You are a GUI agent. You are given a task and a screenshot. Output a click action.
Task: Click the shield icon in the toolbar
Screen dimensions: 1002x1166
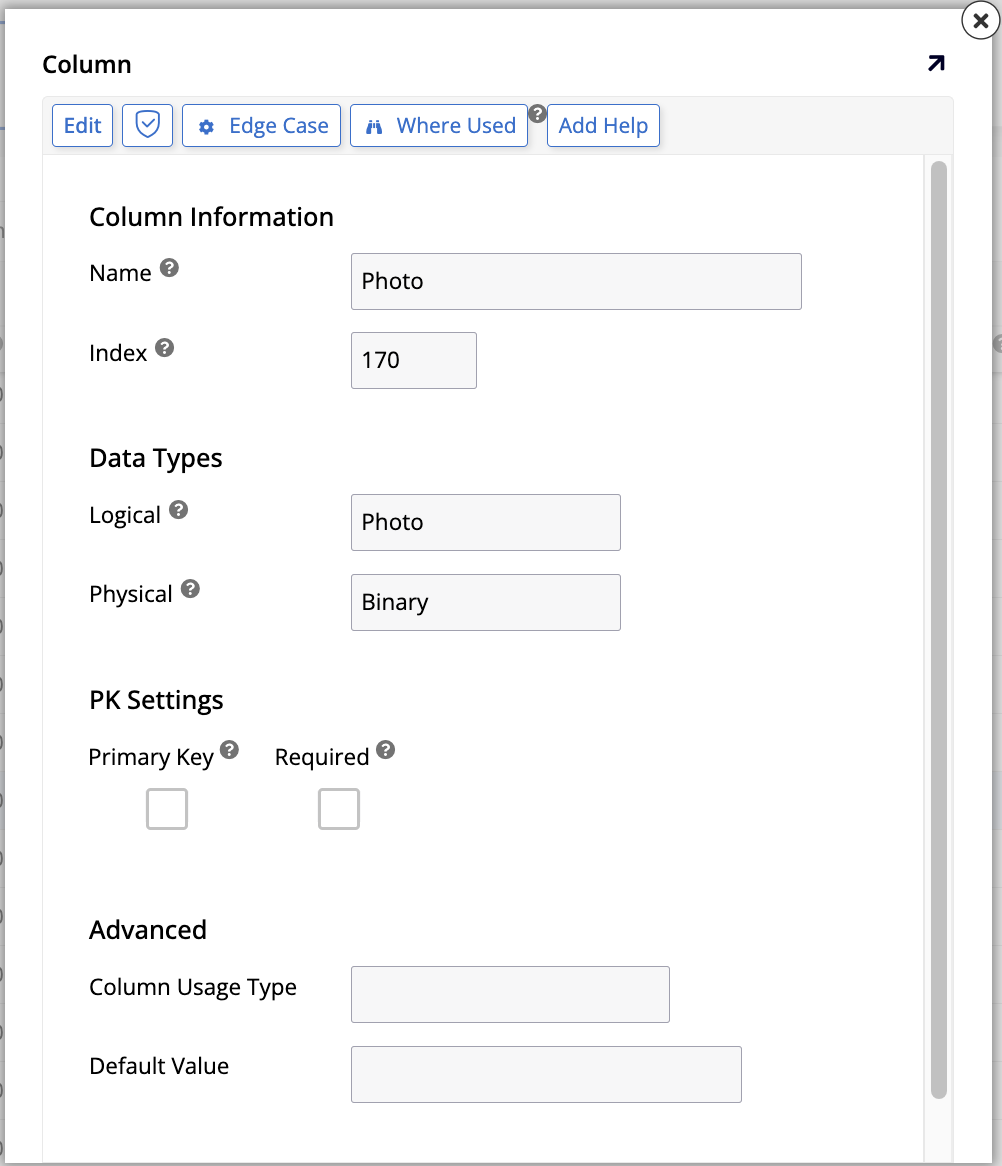(x=147, y=125)
